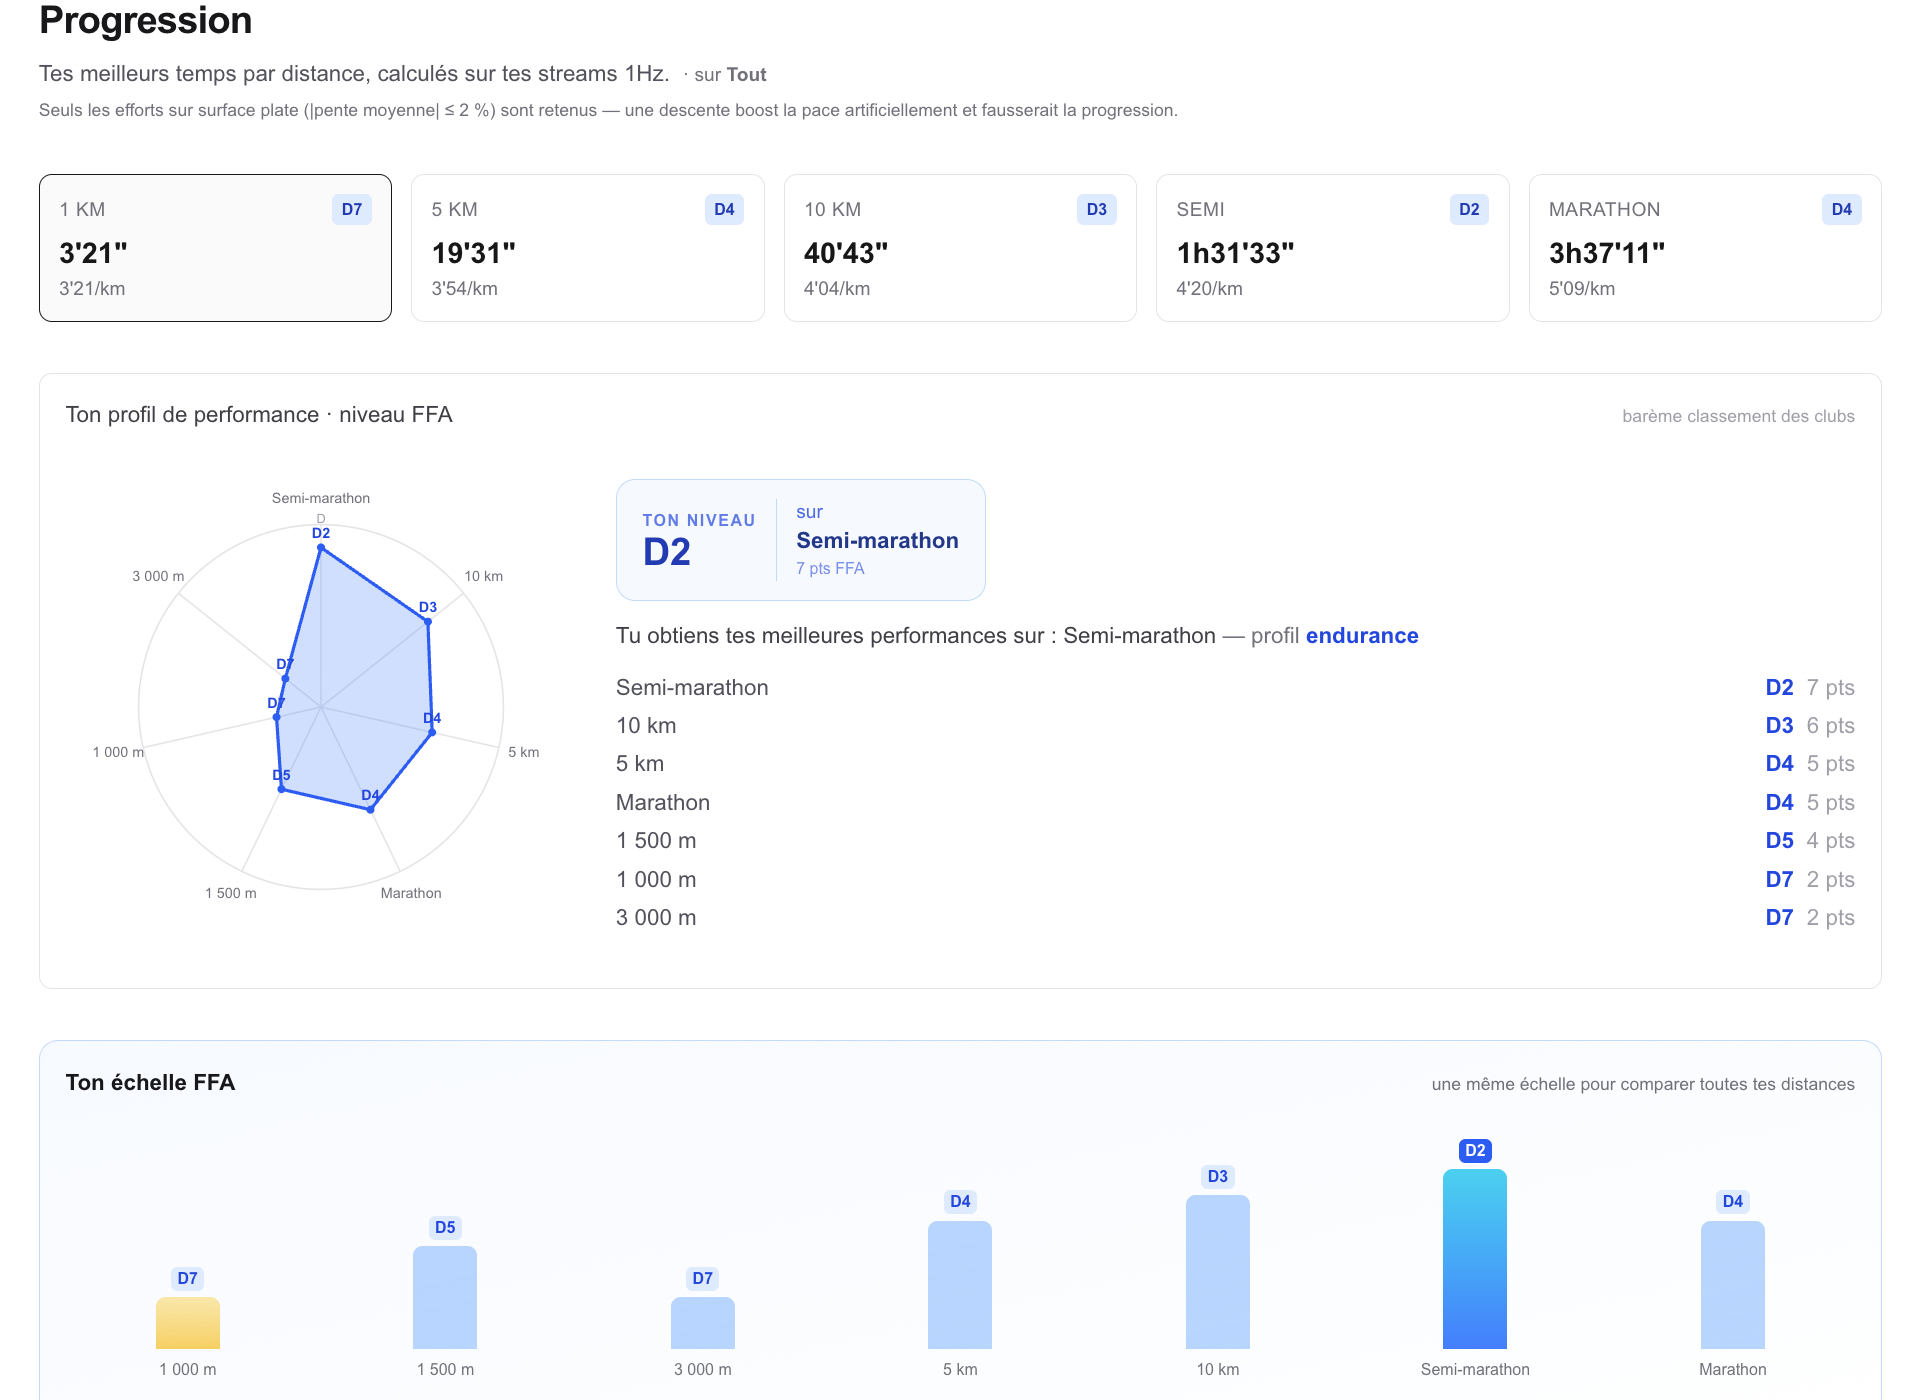1916x1400 pixels.
Task: Click the D4 badge on 5 KM card
Action: [724, 209]
